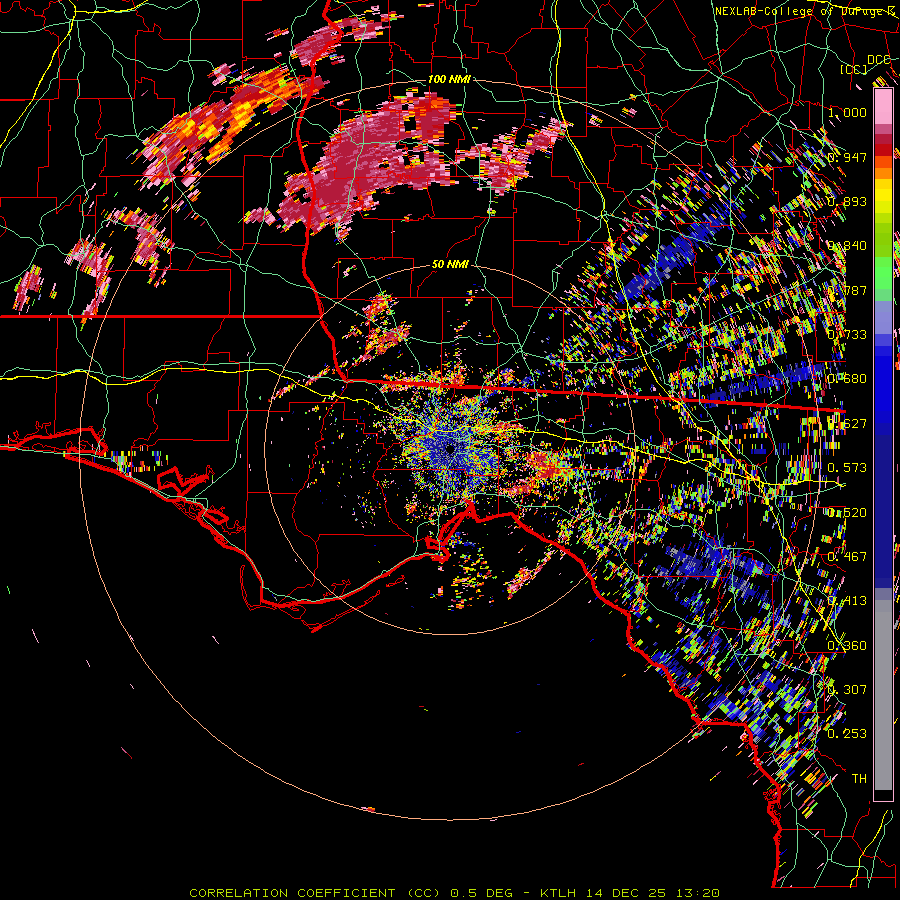This screenshot has height=900, width=900.
Task: Click the 0.573 scale value
Action: point(847,467)
